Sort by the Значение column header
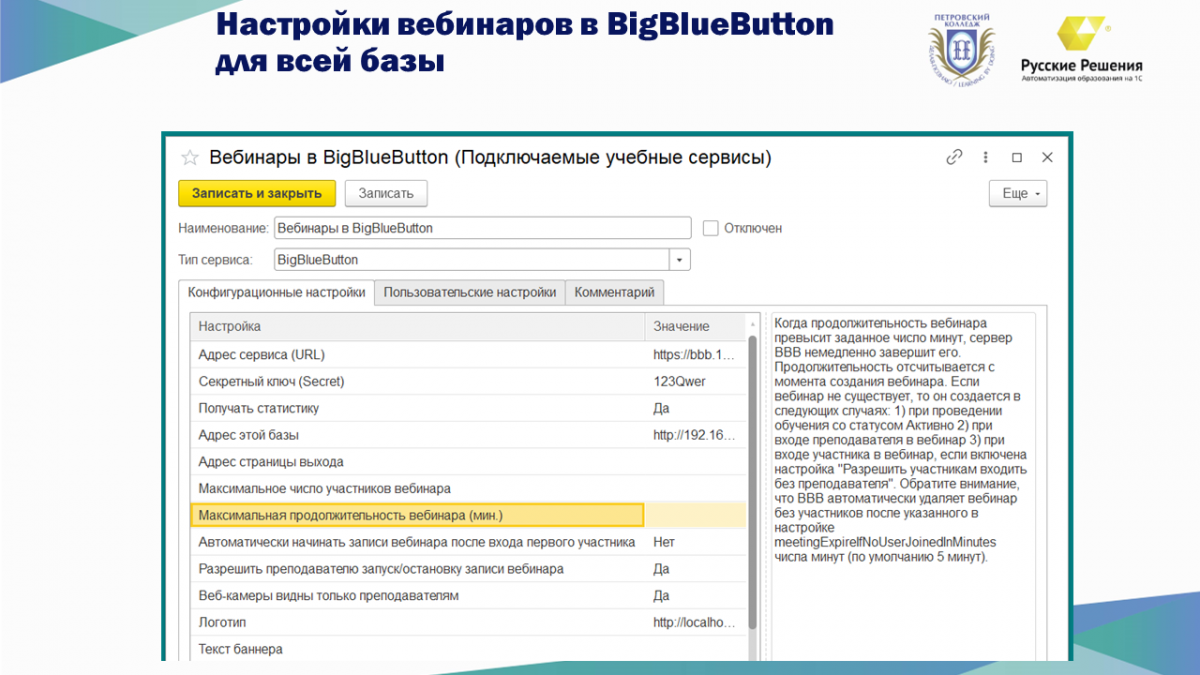The image size is (1200, 675). click(x=695, y=326)
